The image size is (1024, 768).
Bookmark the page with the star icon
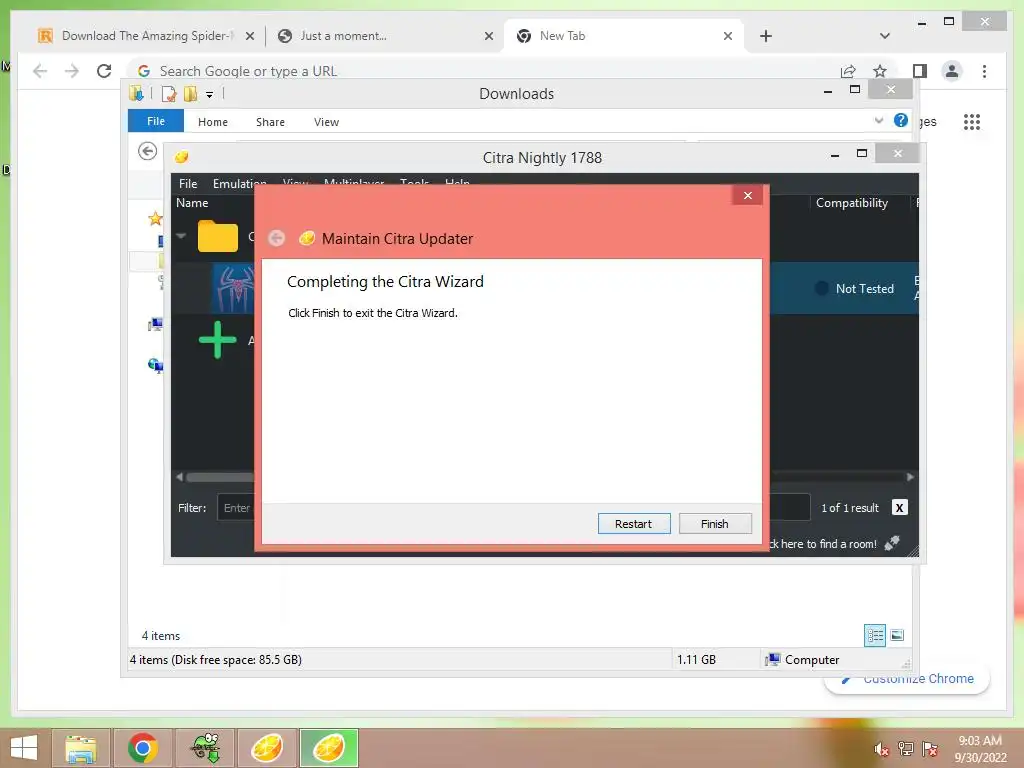(880, 71)
